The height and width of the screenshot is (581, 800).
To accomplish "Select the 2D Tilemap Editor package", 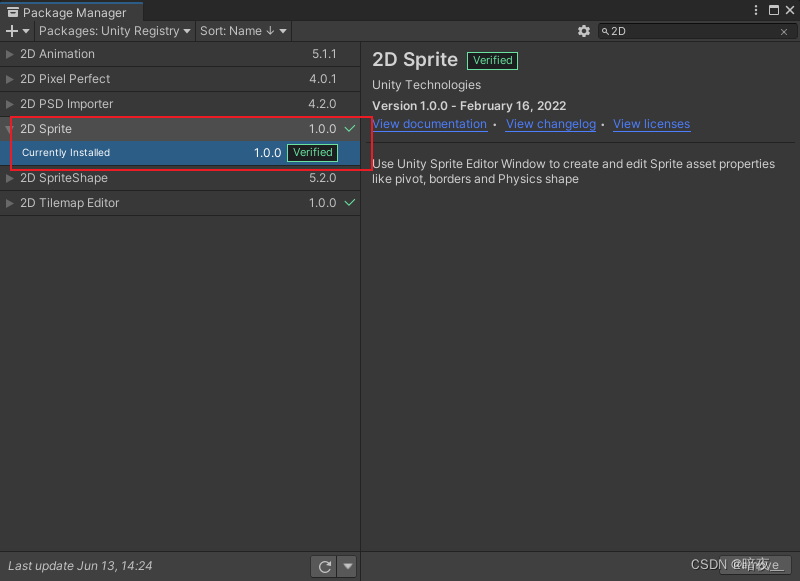I will 180,203.
